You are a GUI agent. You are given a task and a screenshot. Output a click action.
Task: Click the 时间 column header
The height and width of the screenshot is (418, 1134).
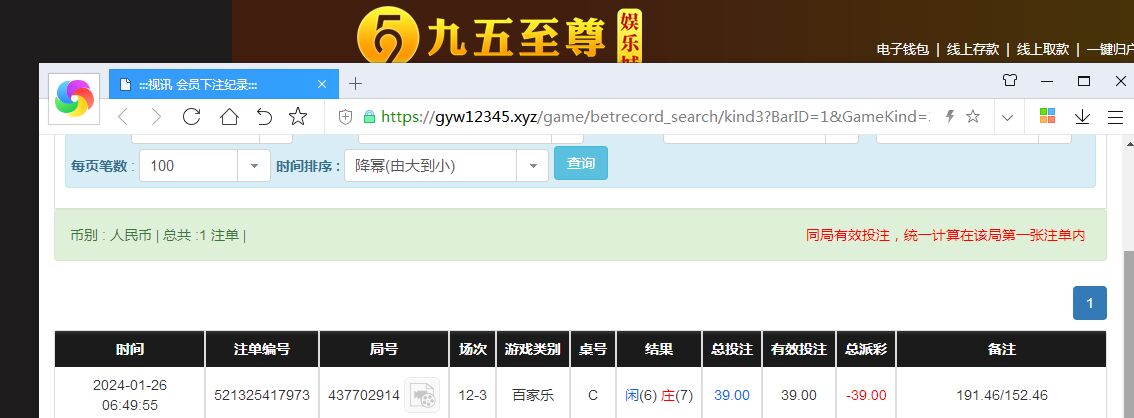tap(130, 349)
